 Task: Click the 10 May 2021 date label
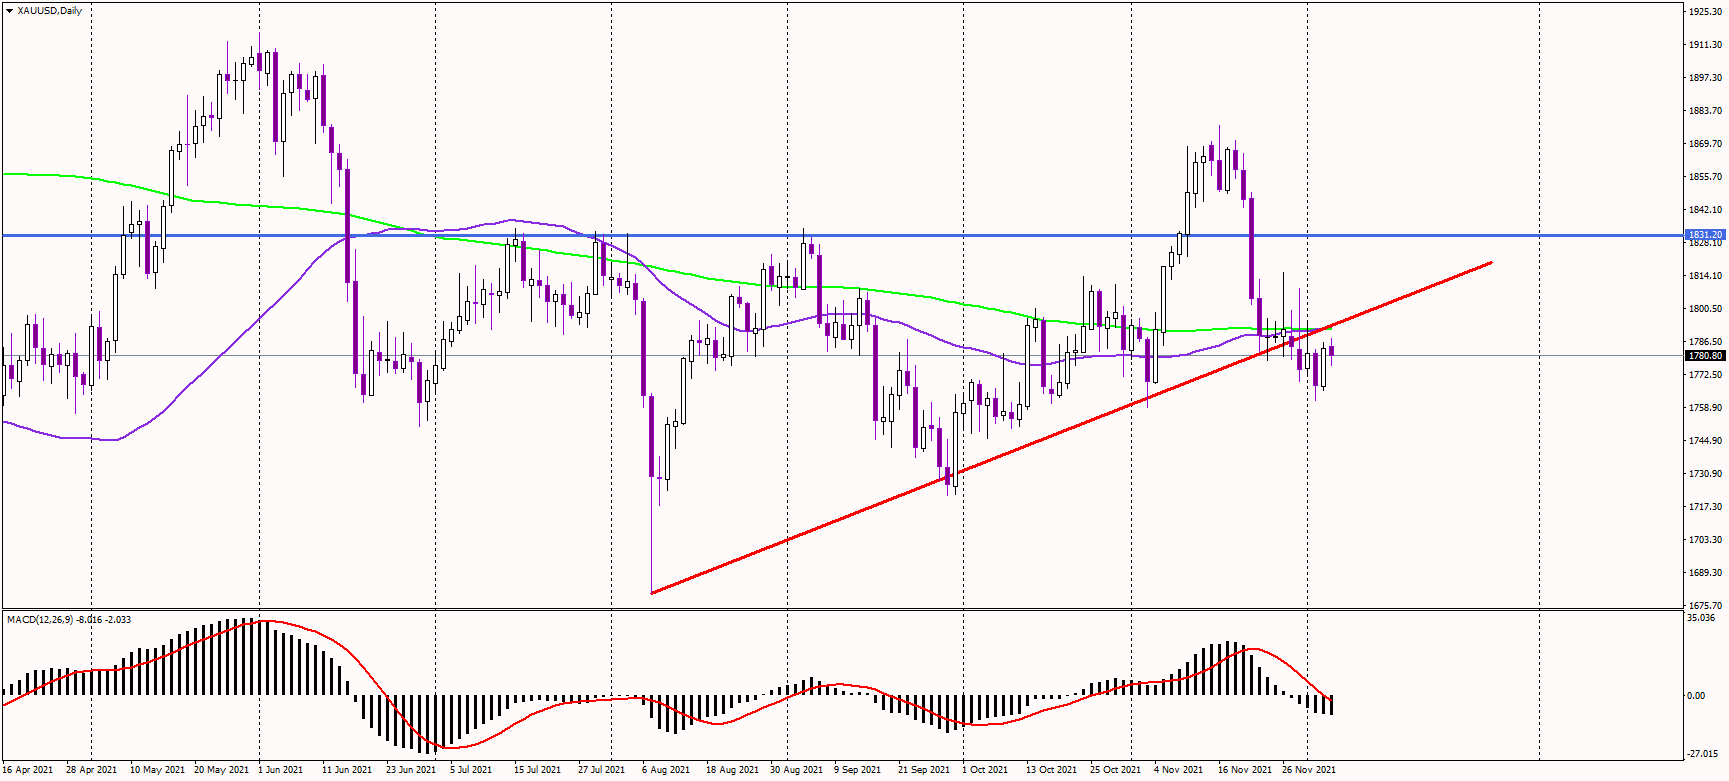tap(157, 770)
